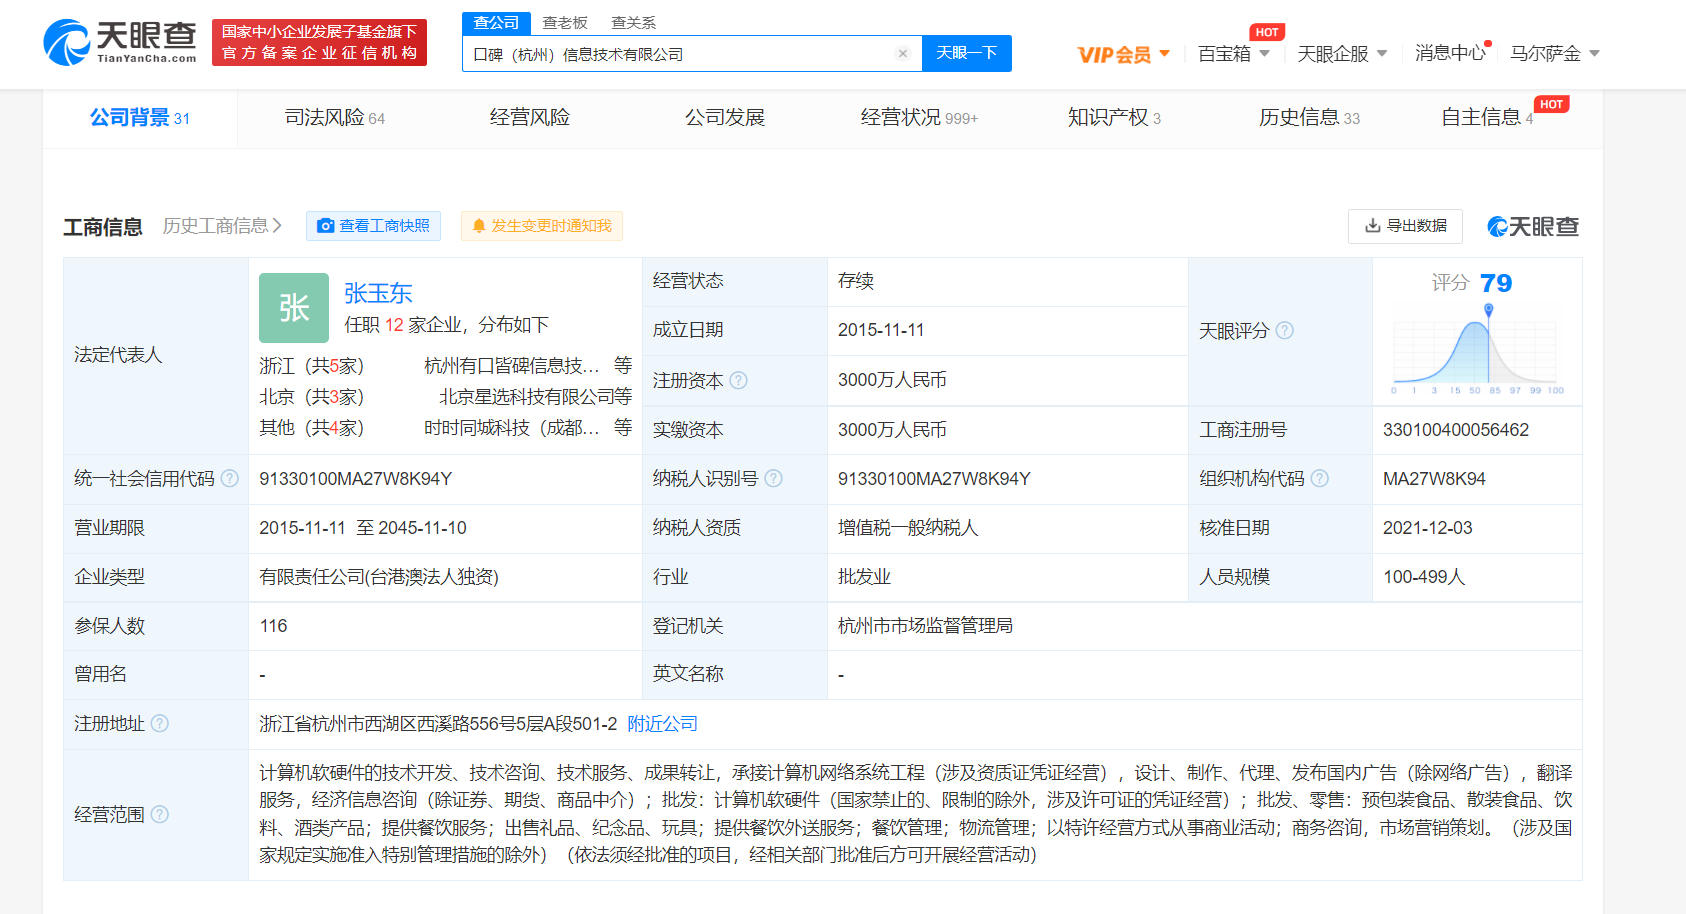Viewport: 1686px width, 914px height.
Task: Switch to the 司法风险 tab
Action: (x=334, y=118)
